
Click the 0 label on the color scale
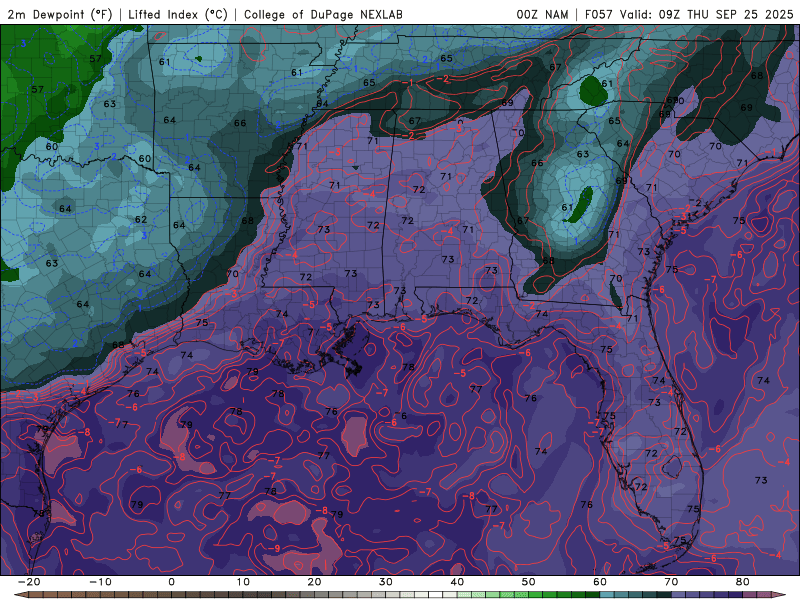pos(171,582)
